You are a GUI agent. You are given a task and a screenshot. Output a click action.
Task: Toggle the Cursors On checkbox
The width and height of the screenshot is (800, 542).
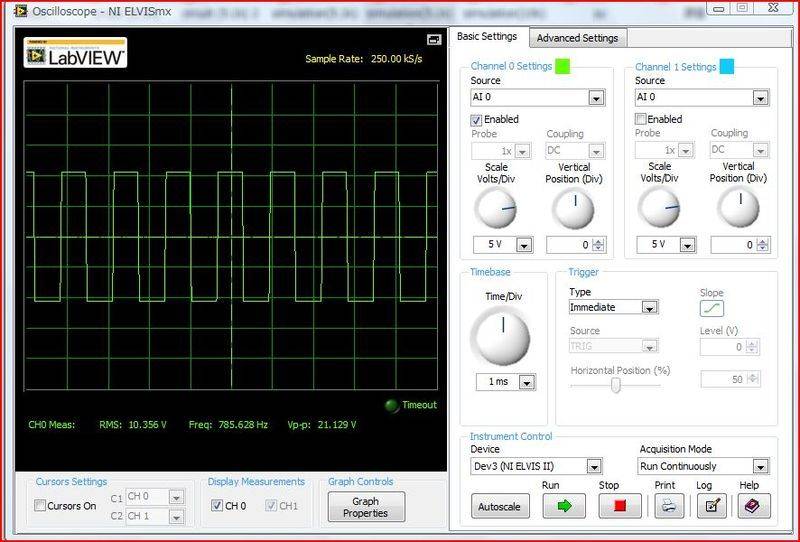[x=41, y=506]
